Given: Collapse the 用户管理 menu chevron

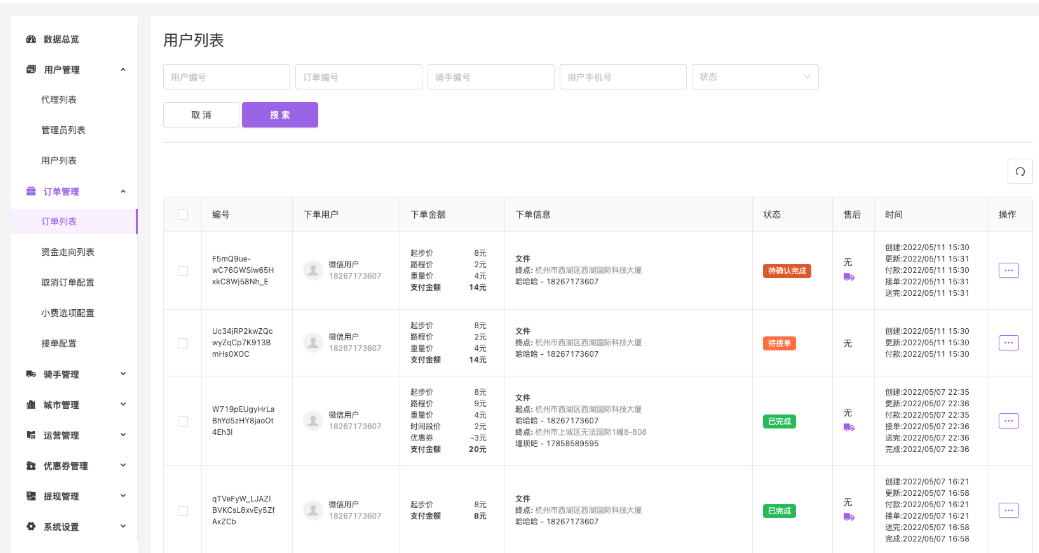Looking at the screenshot, I should click(x=123, y=70).
